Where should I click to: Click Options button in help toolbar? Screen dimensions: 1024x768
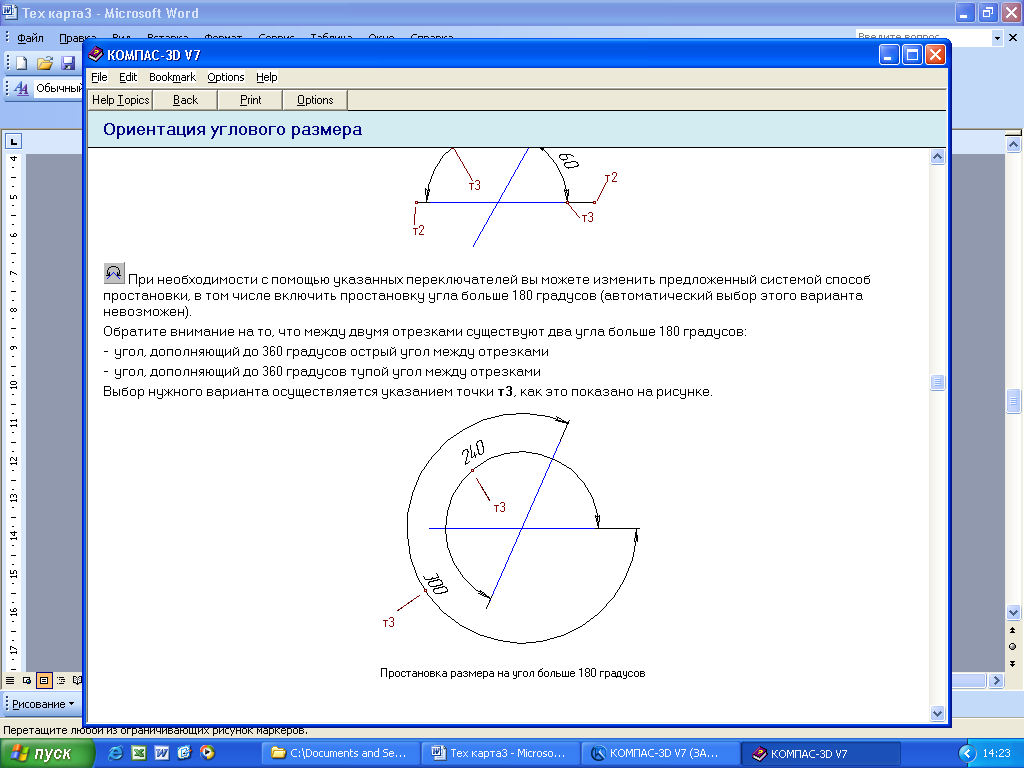[x=315, y=100]
